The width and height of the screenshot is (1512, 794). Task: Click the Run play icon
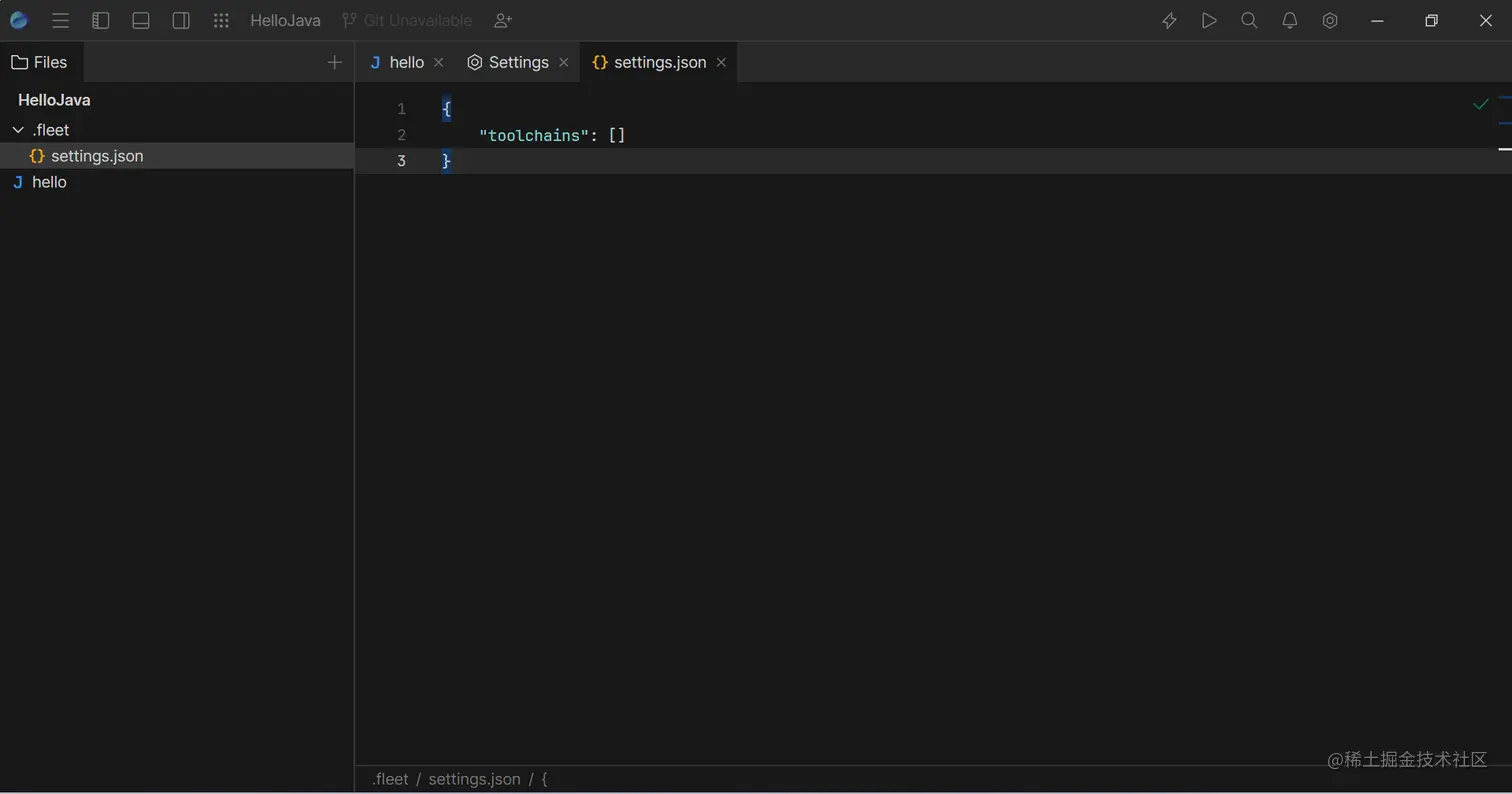pyautogui.click(x=1209, y=20)
